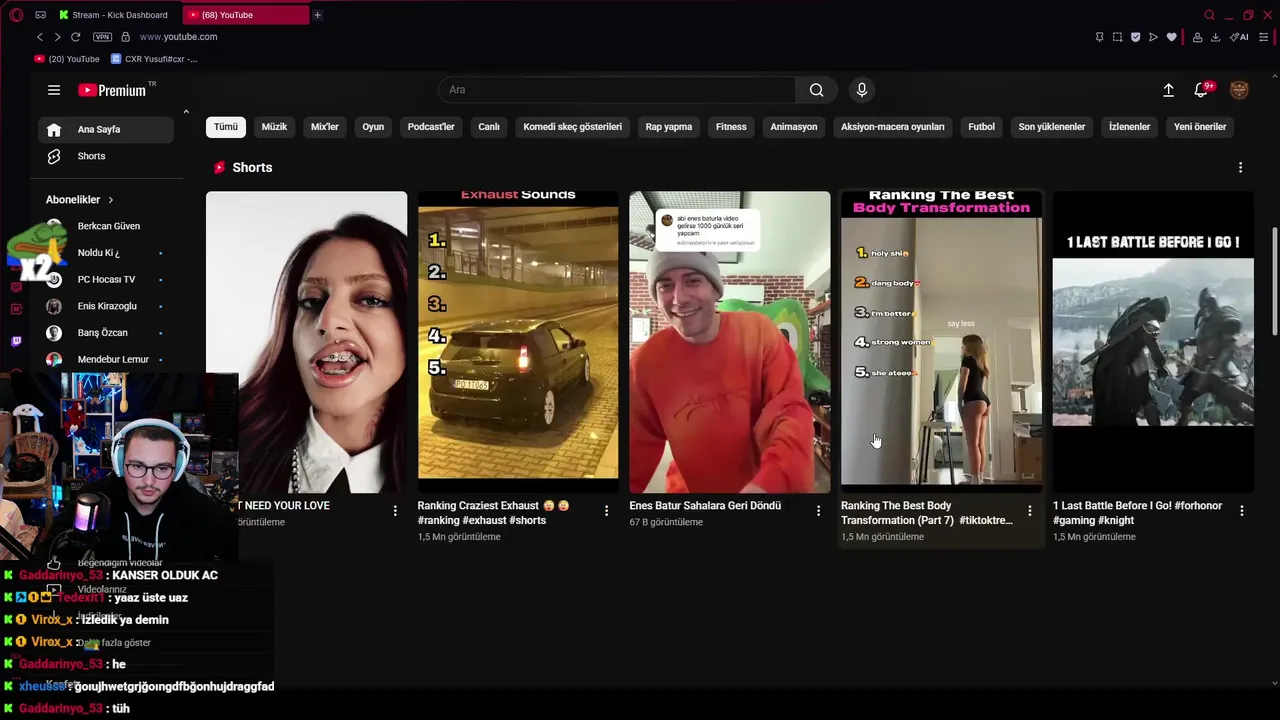Click the YouTube Premium logo
This screenshot has width=1280, height=720.
pyautogui.click(x=112, y=90)
